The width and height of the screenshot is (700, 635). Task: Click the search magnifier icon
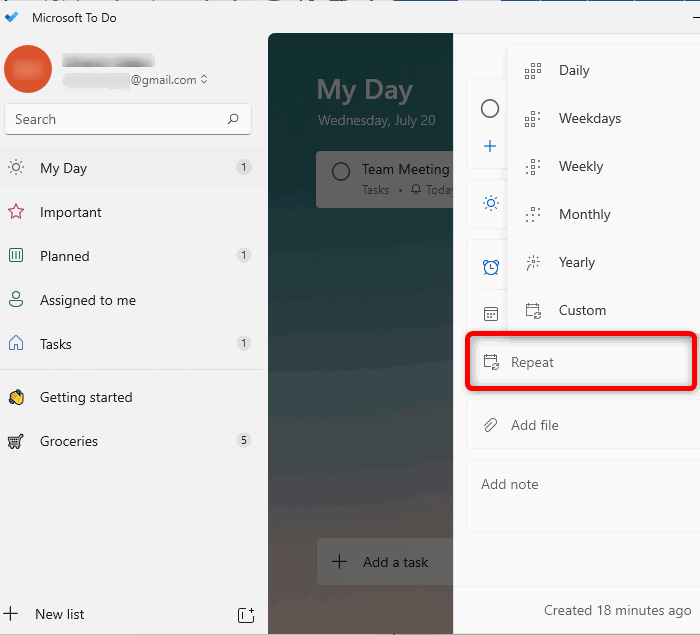tap(233, 119)
